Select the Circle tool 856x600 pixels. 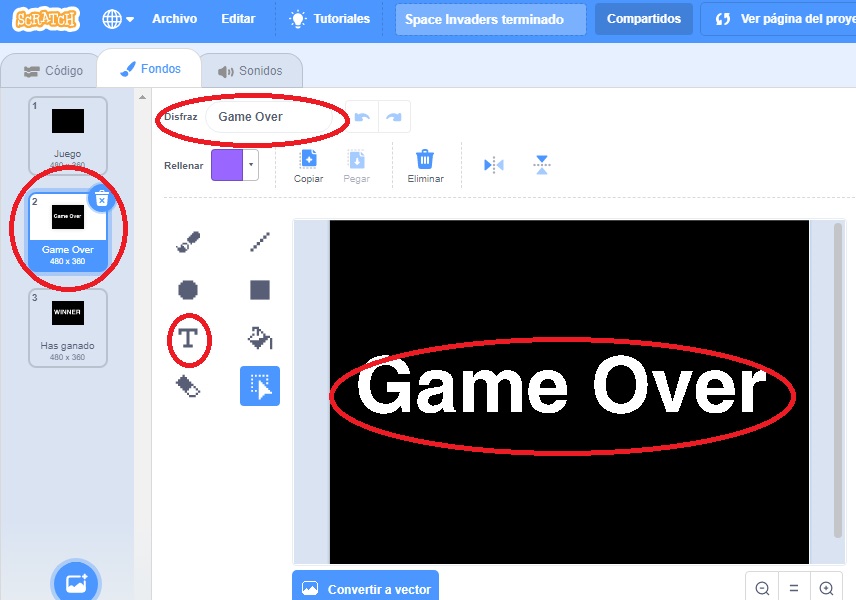[188, 290]
